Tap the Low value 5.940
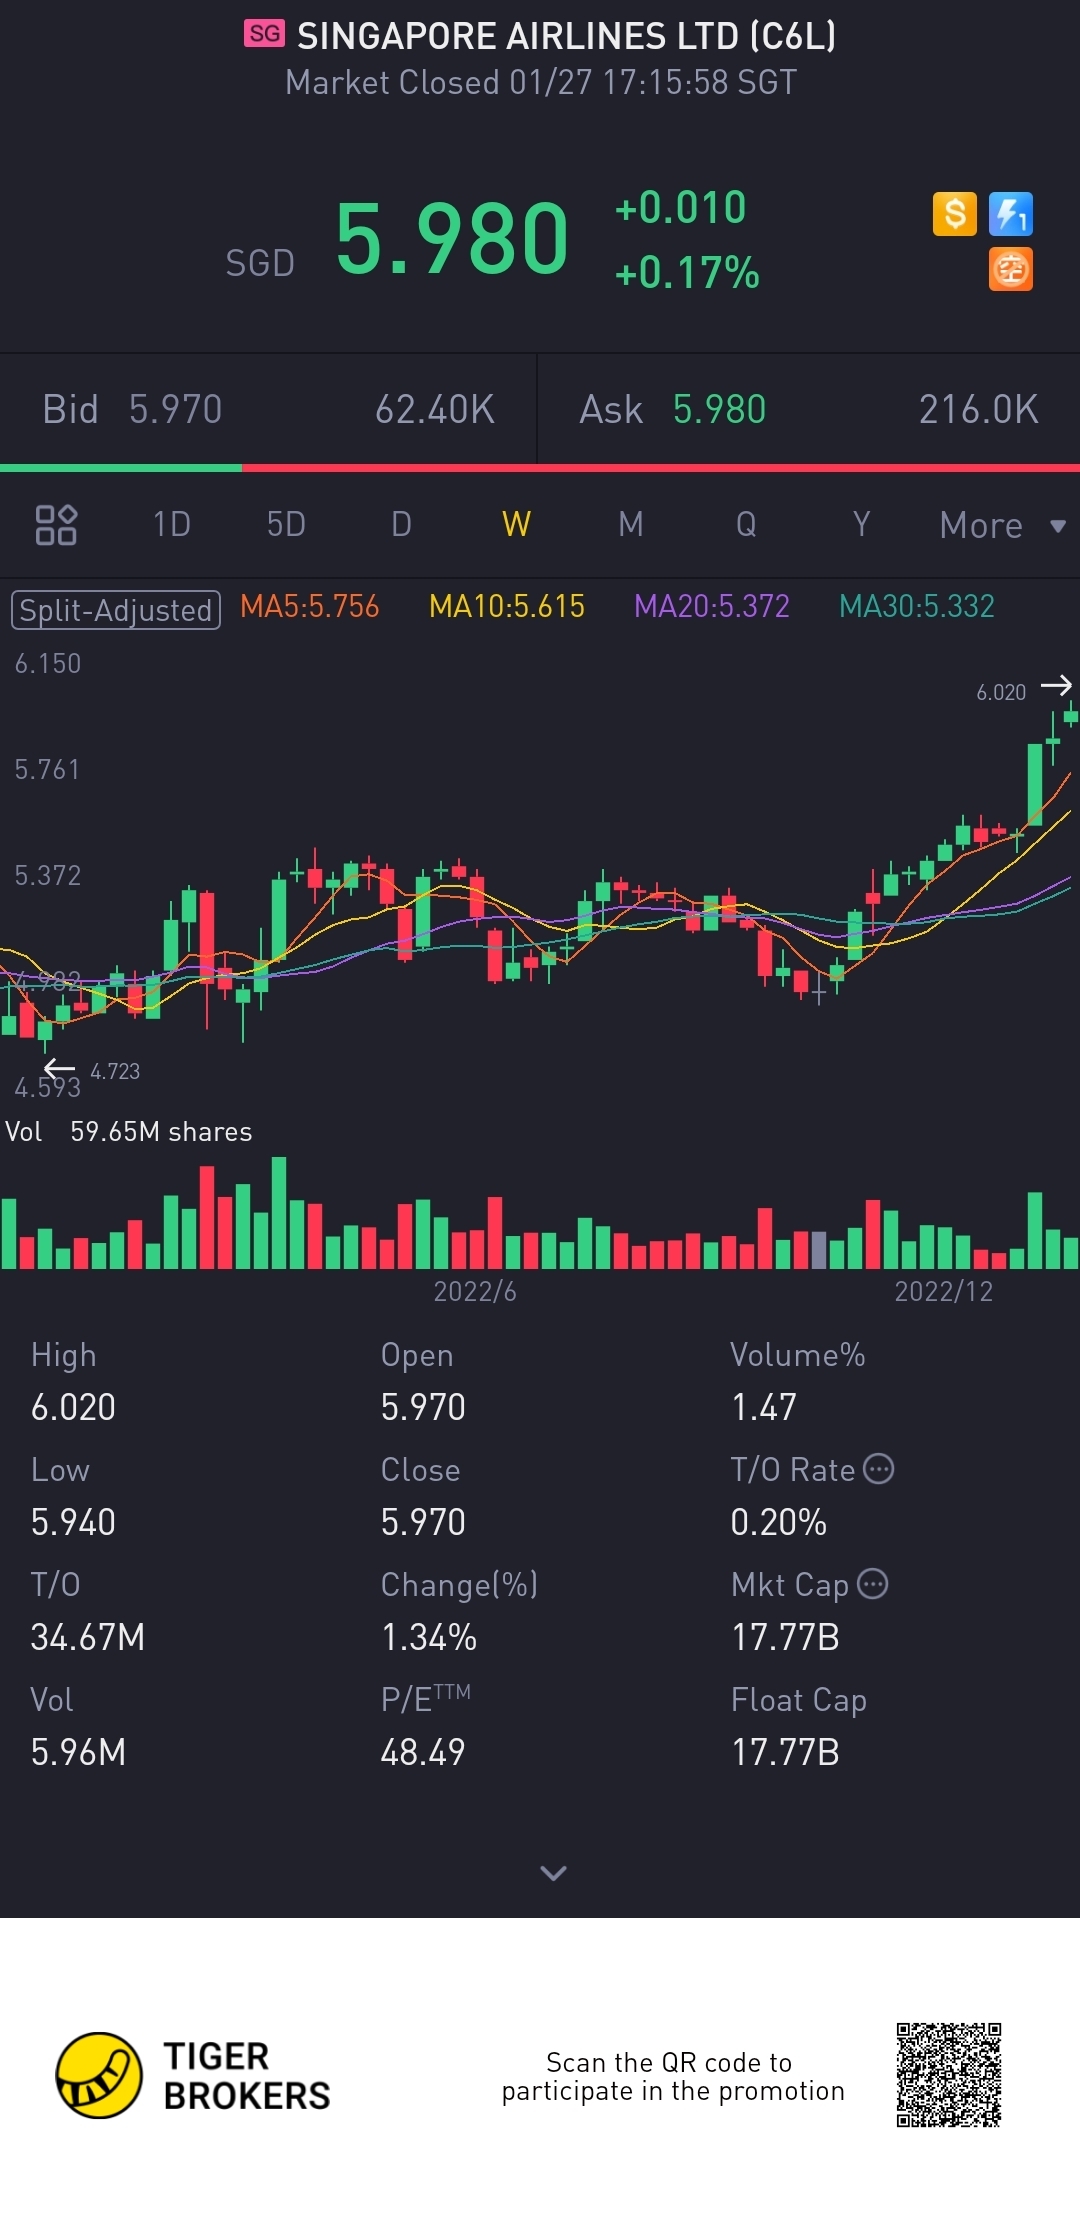The image size is (1080, 2234). tap(73, 1522)
